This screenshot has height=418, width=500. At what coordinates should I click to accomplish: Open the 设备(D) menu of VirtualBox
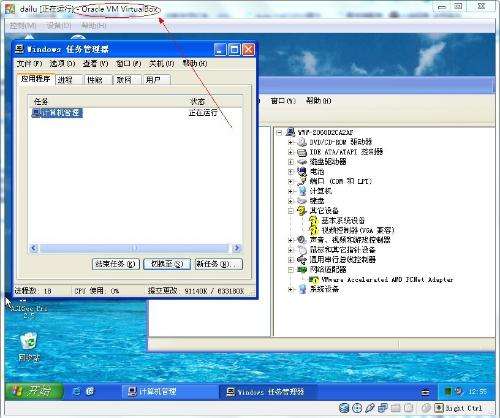(x=59, y=25)
